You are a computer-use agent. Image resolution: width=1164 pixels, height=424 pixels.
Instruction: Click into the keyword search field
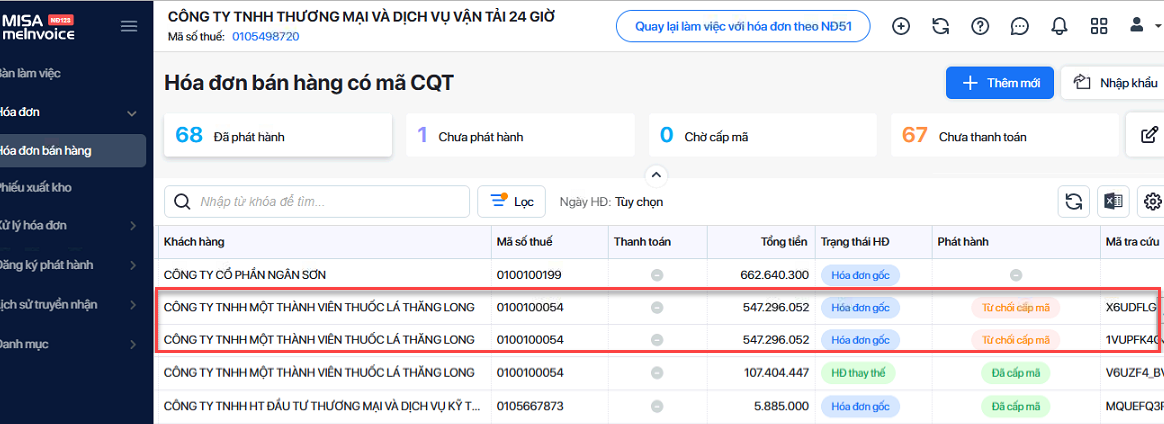pos(317,201)
